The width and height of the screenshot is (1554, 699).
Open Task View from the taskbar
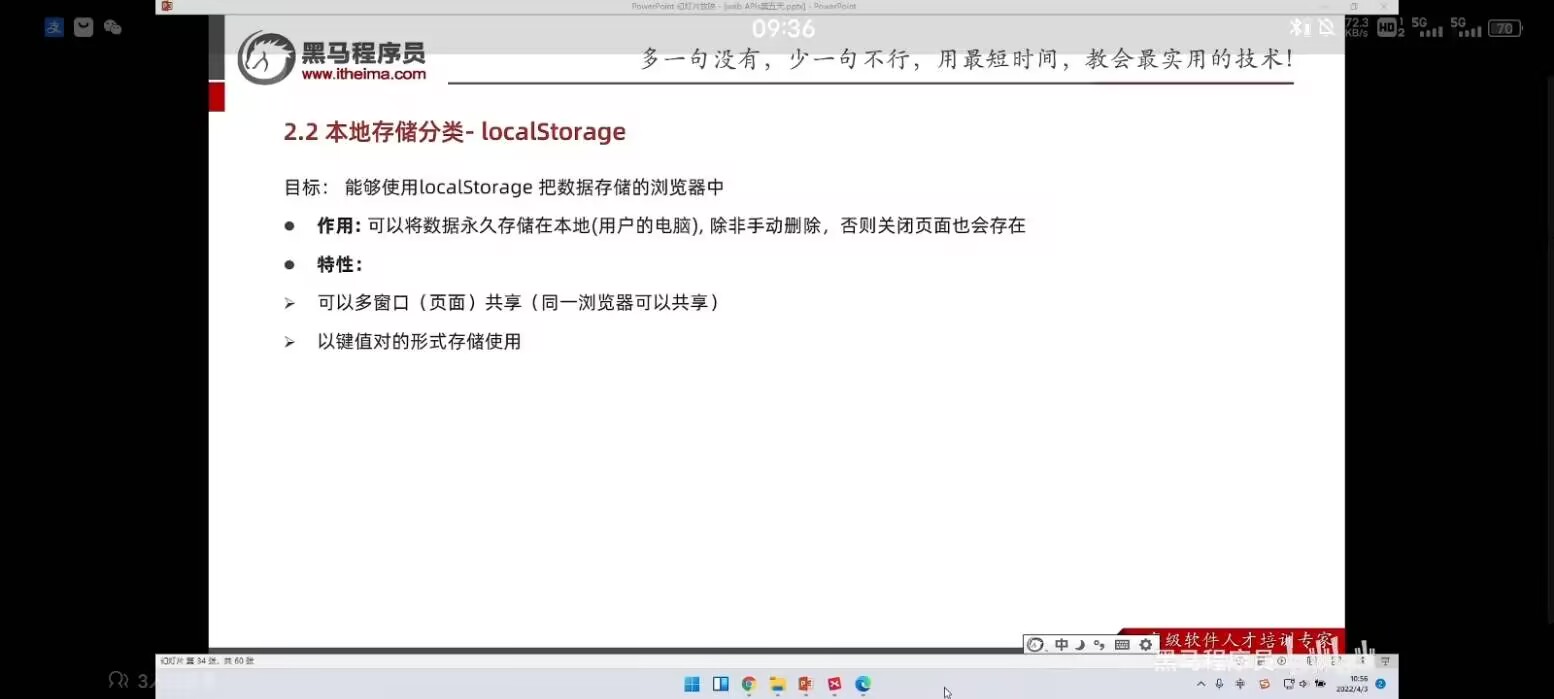point(720,684)
